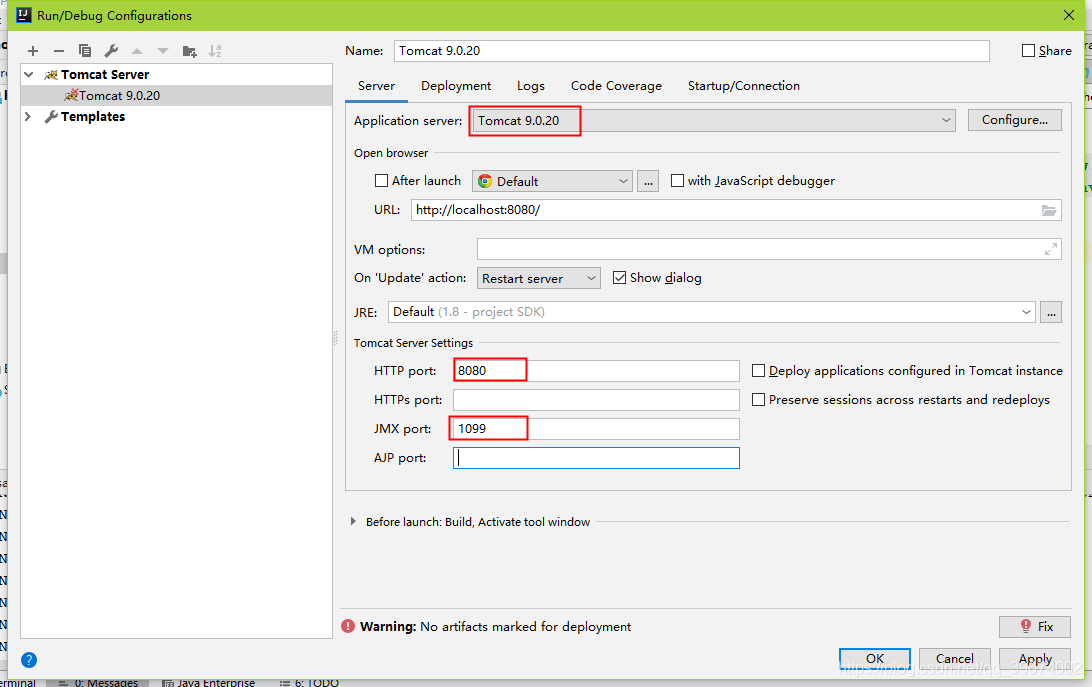Click the AJP port field
Screen dimensions: 1092x687
pyautogui.click(x=596, y=458)
